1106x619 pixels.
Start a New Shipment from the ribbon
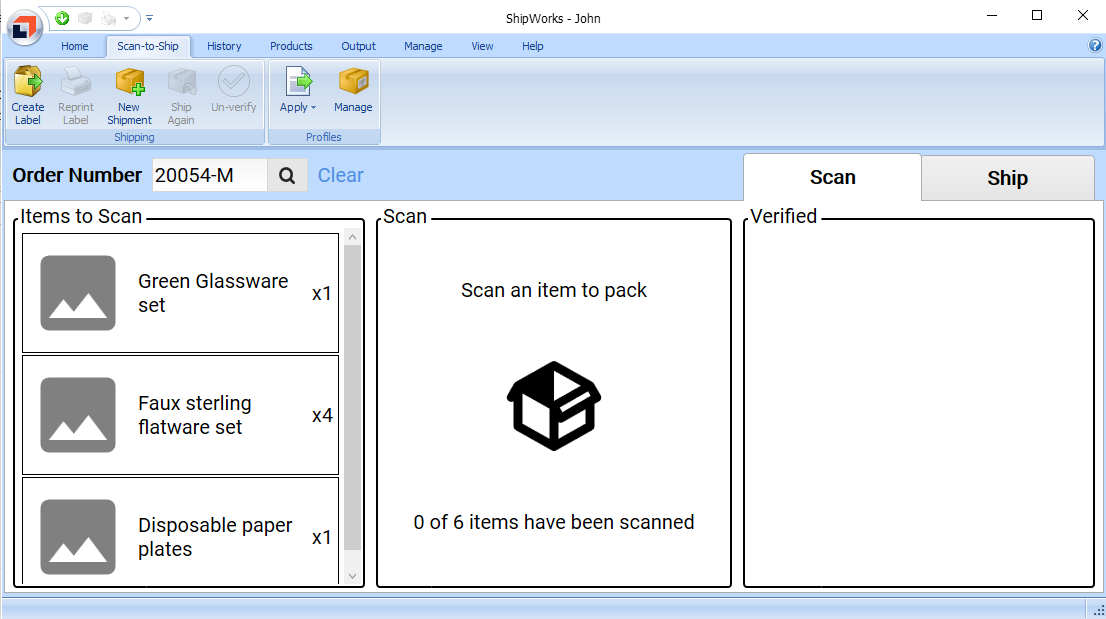(129, 95)
